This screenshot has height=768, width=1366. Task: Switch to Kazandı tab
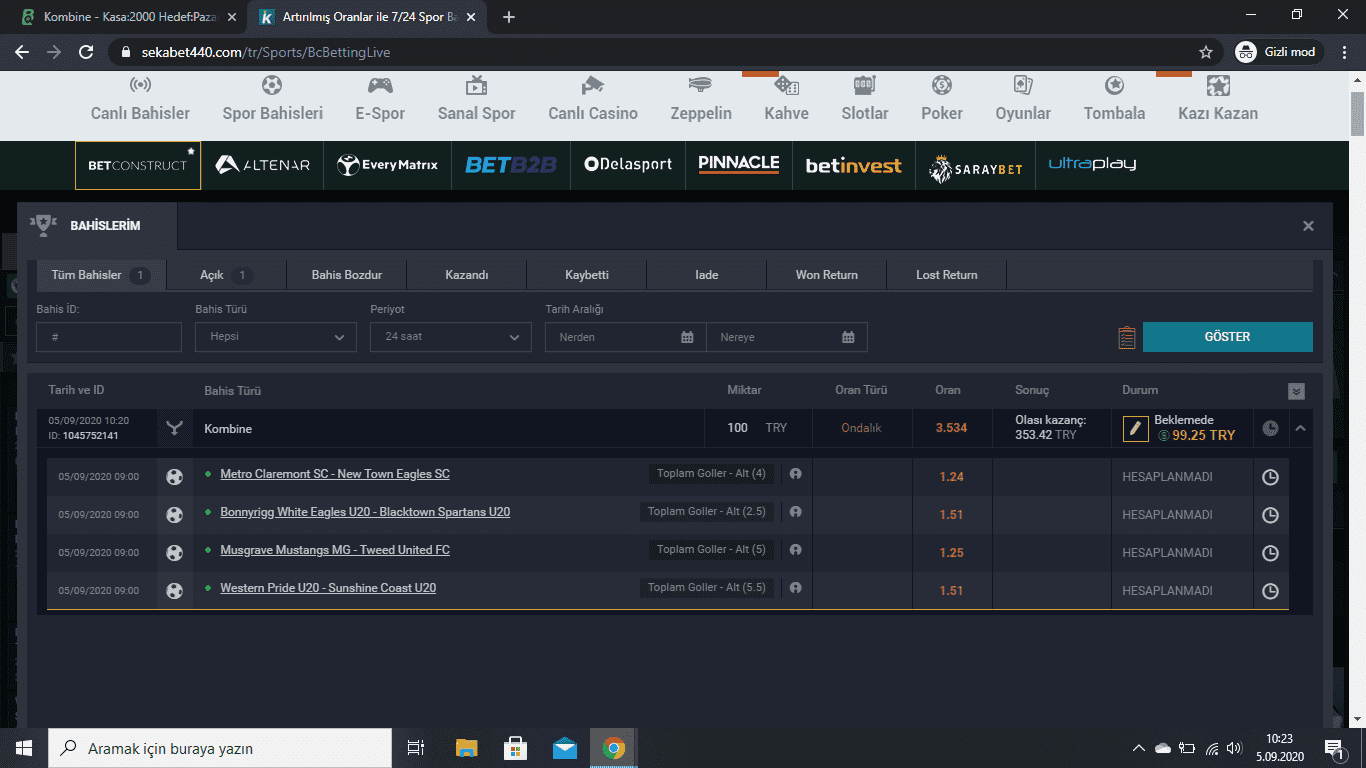[466, 275]
